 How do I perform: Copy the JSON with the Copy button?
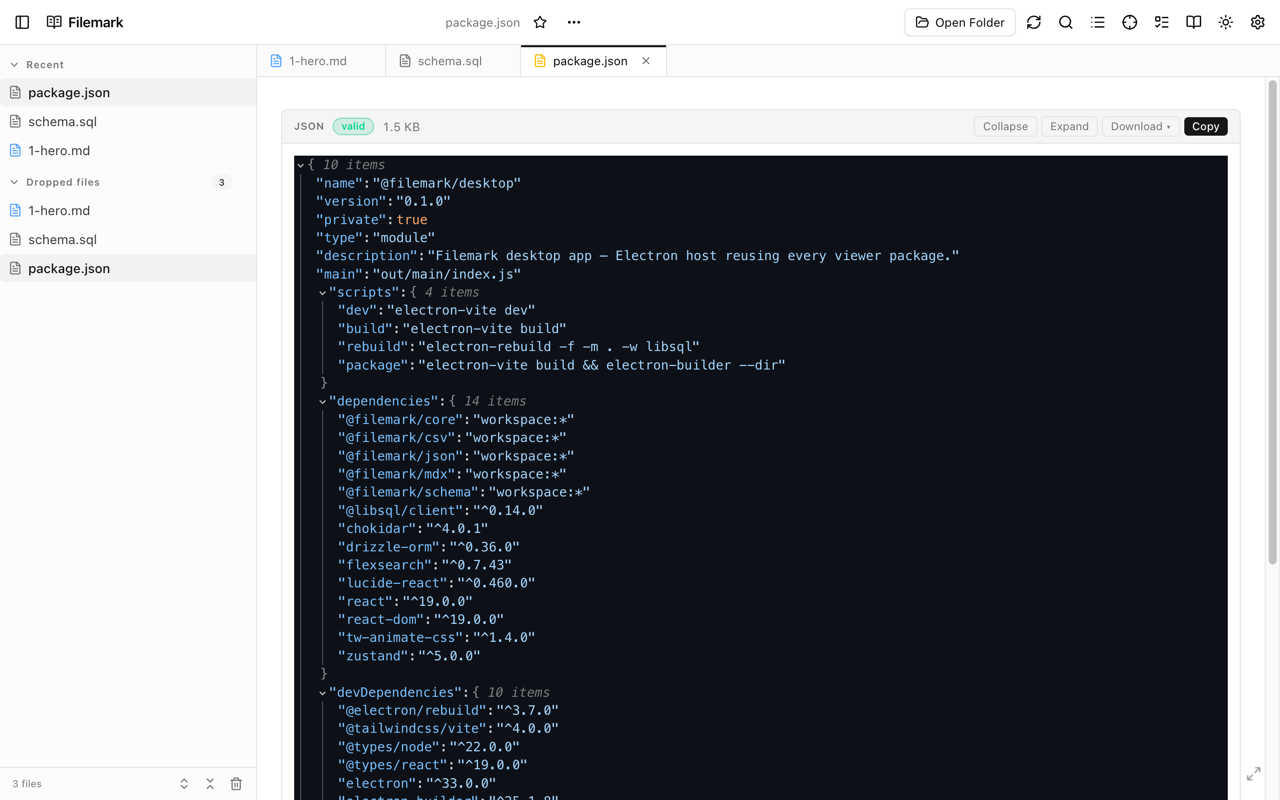click(x=1205, y=127)
